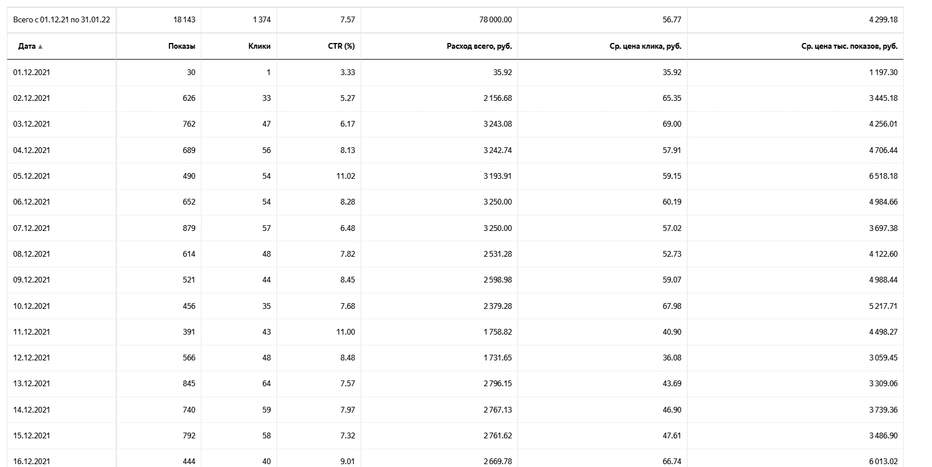932x467 pixels.
Task: Sort by Ср. цена тыс. показов header
Action: (x=849, y=46)
